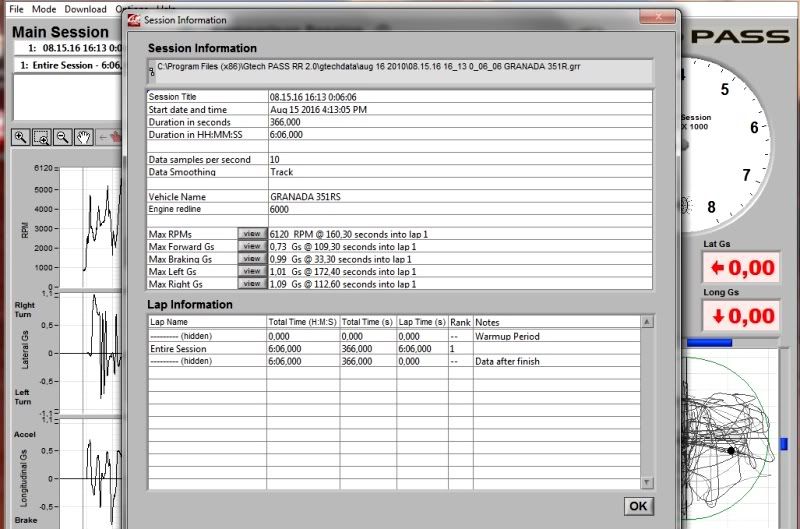View the Max Left Gs point
Screen dimensions: 800x529
[x=252, y=272]
